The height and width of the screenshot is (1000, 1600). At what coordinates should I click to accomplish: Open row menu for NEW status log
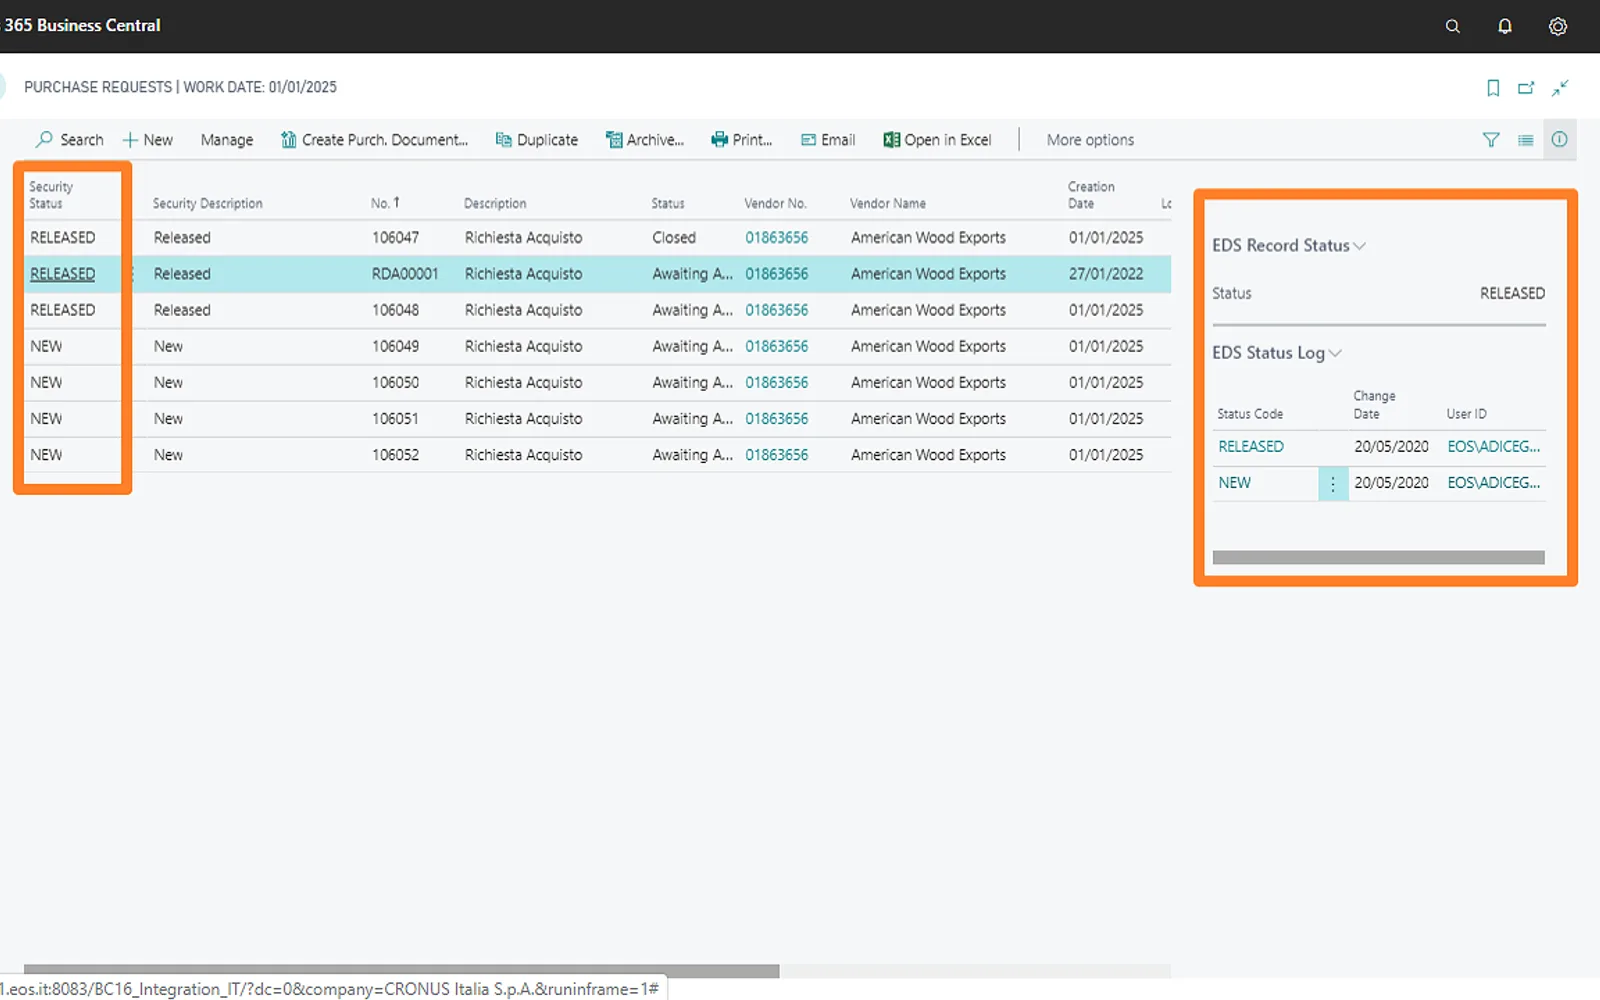click(1333, 483)
